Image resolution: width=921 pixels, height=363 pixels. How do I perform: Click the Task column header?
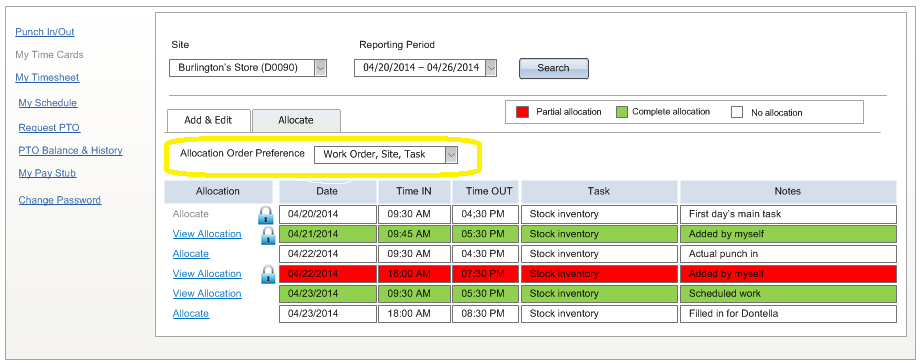(599, 191)
